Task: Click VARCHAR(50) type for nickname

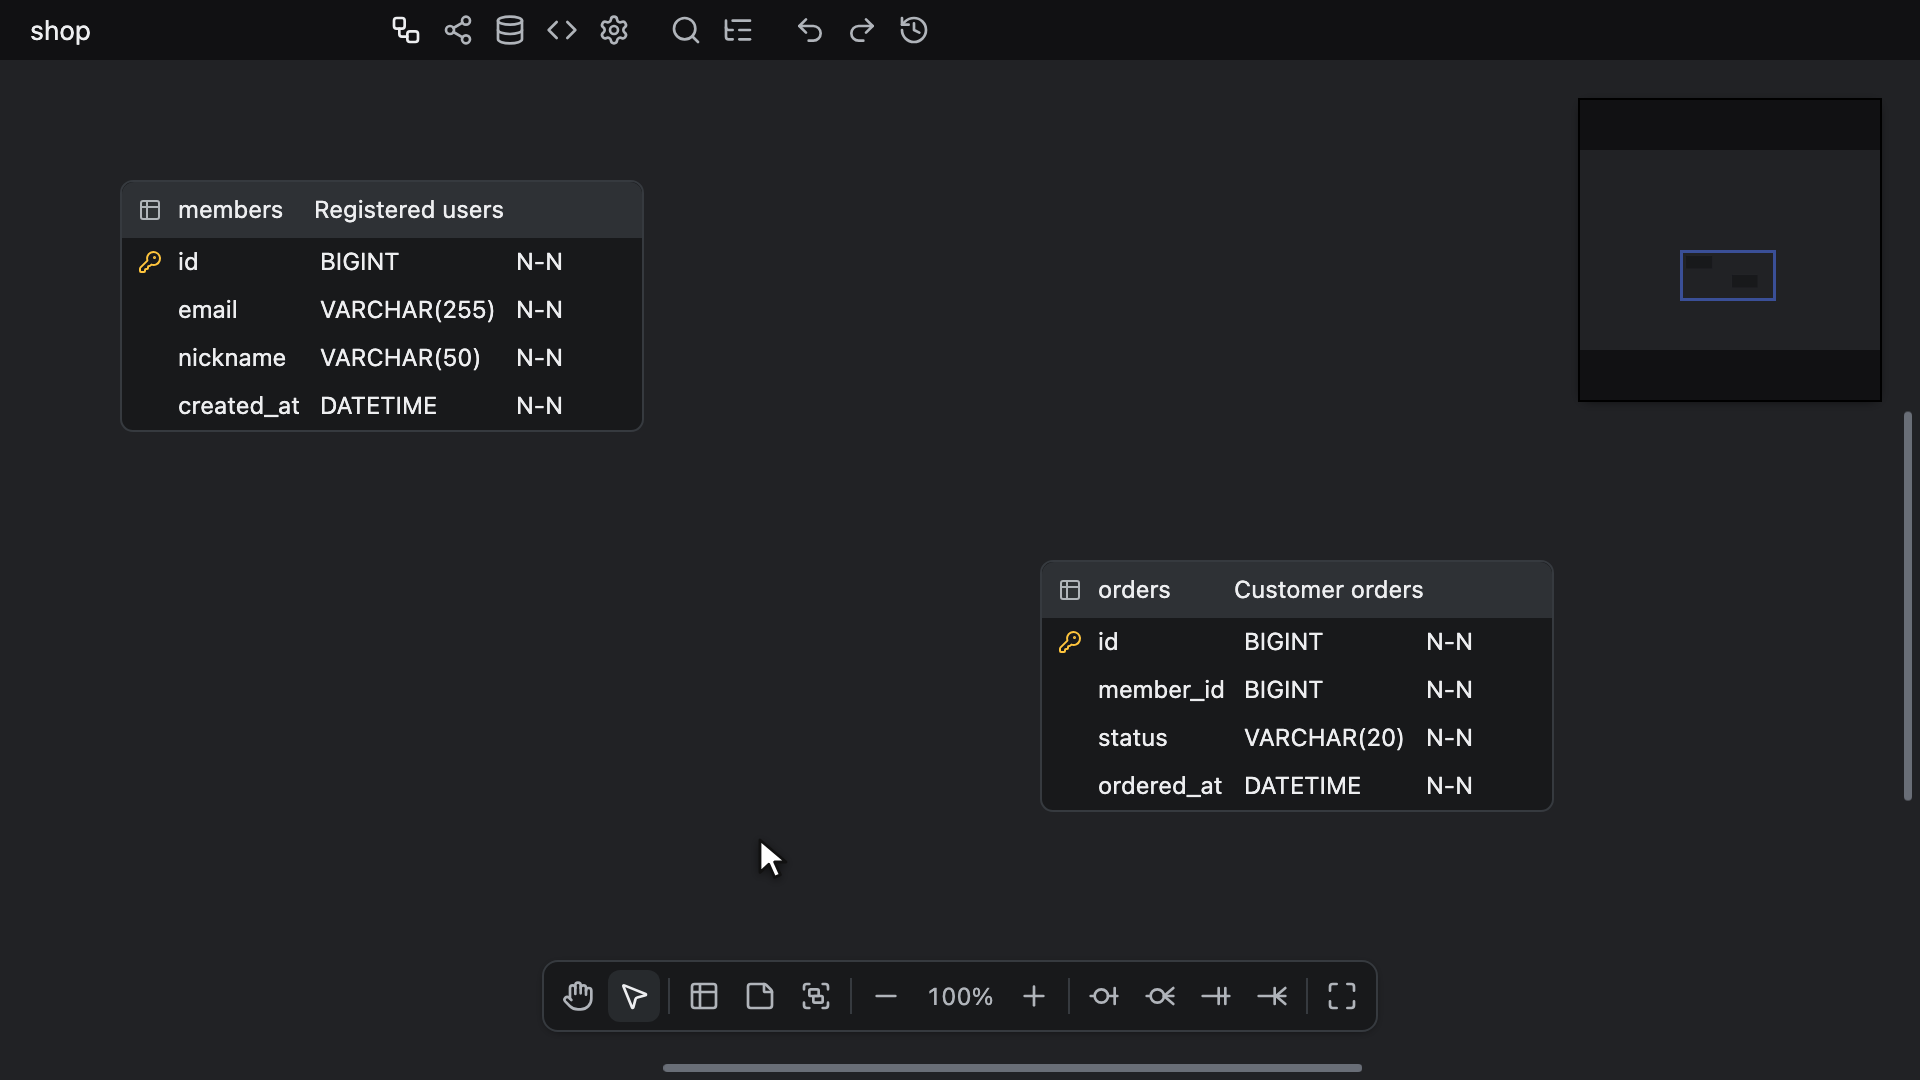Action: 400,358
